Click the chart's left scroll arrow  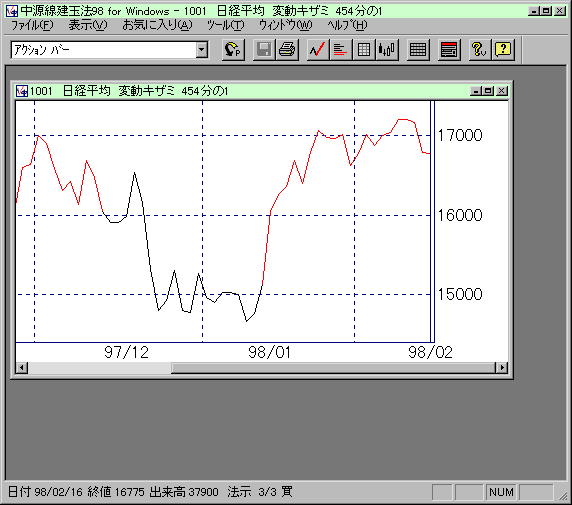22,367
